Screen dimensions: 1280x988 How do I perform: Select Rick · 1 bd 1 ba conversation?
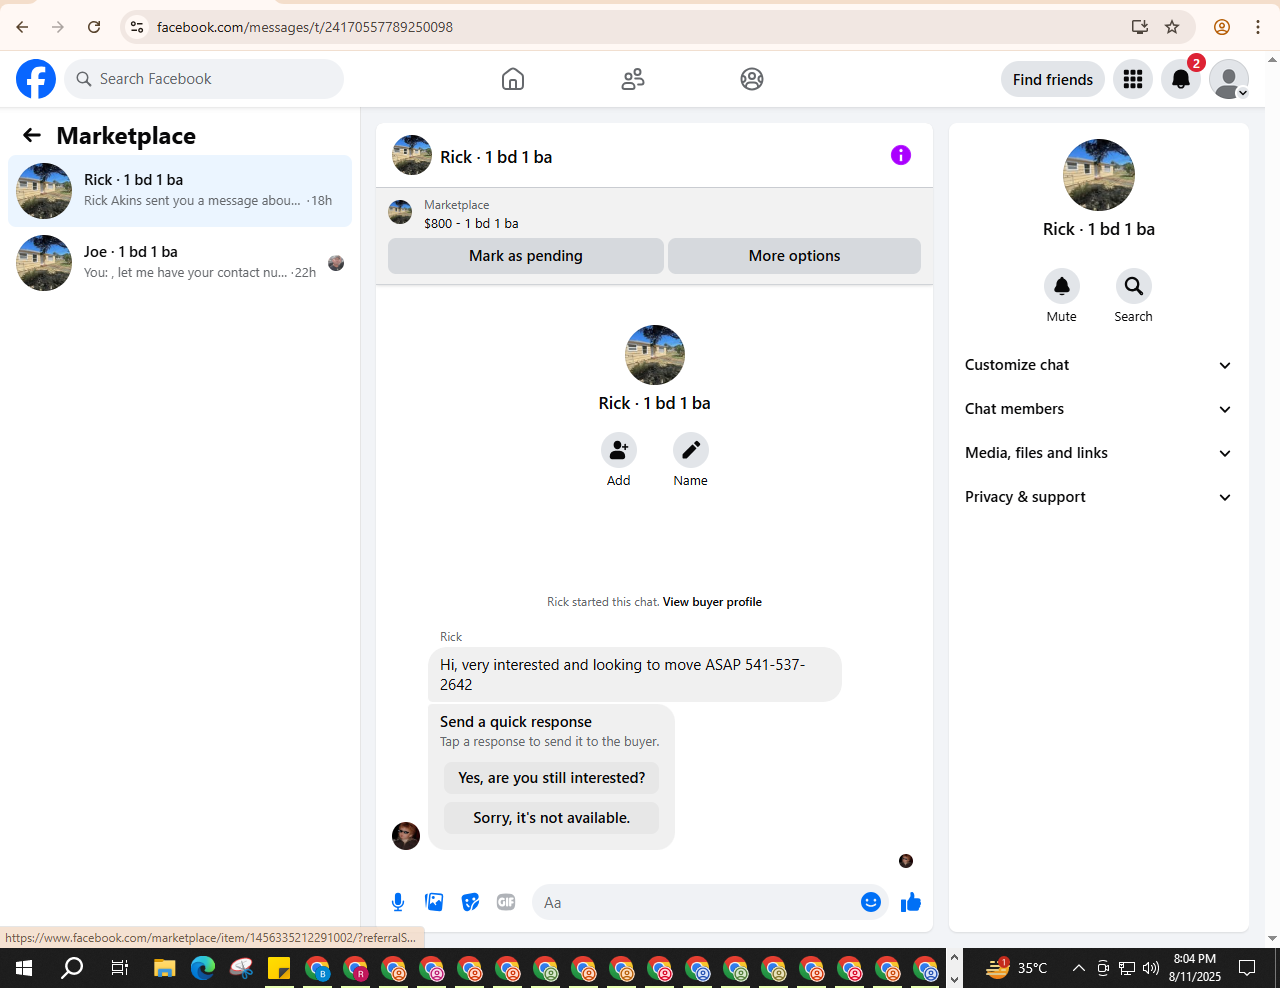coord(180,191)
